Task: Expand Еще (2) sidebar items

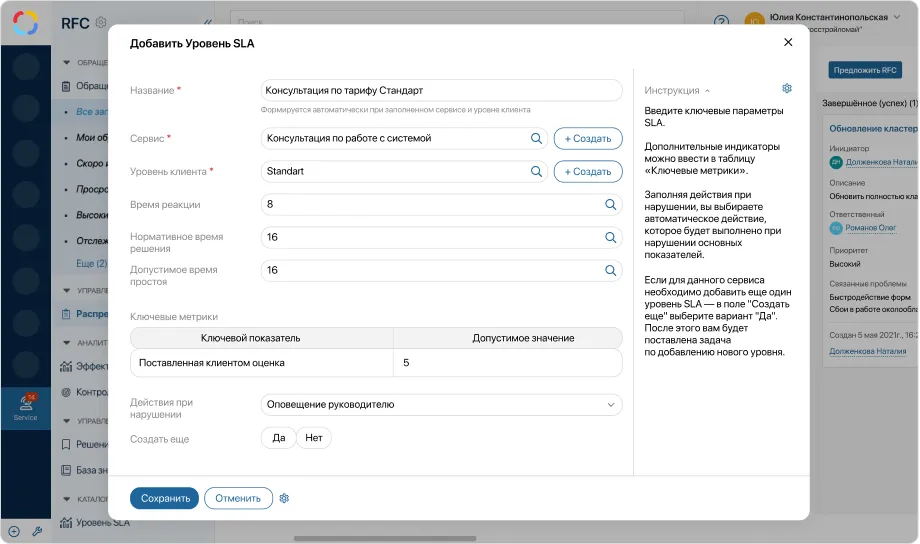Action: point(92,263)
